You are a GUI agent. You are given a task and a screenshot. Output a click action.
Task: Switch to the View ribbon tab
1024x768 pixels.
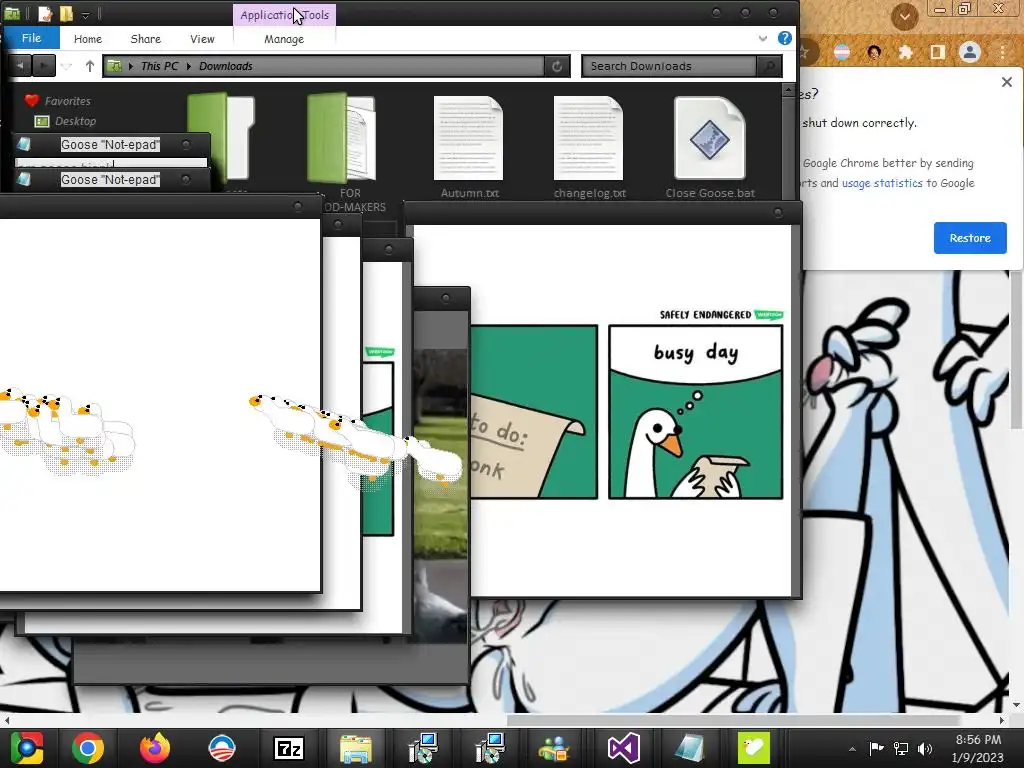[x=202, y=39]
